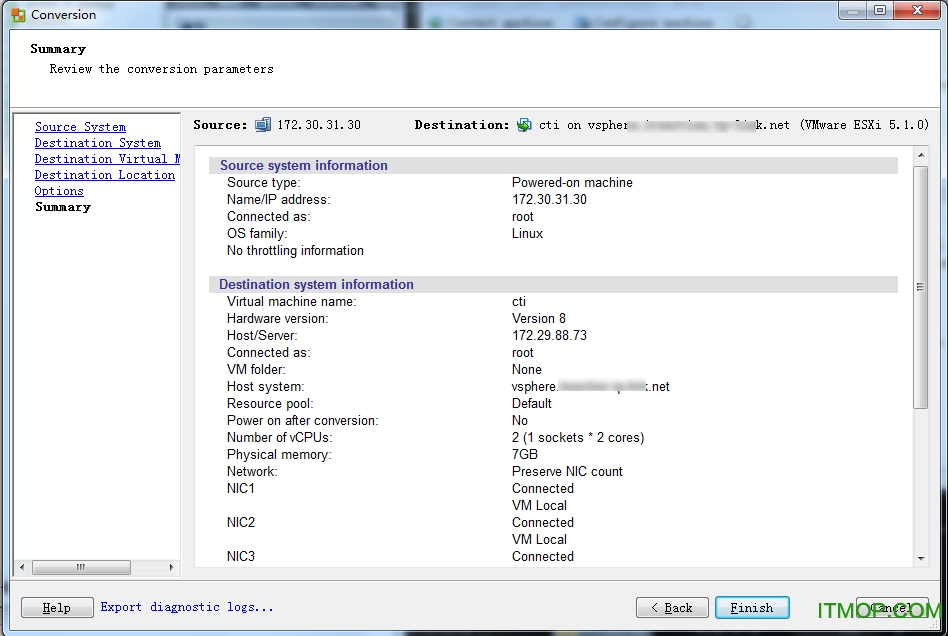Select the Summary step in sidebar
This screenshot has width=948, height=636.
tap(63, 207)
